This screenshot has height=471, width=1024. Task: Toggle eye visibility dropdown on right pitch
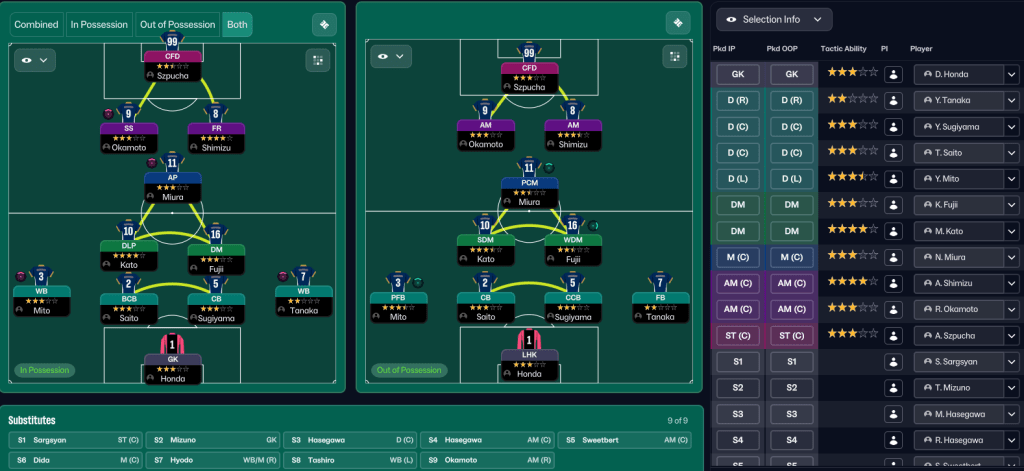tap(391, 56)
